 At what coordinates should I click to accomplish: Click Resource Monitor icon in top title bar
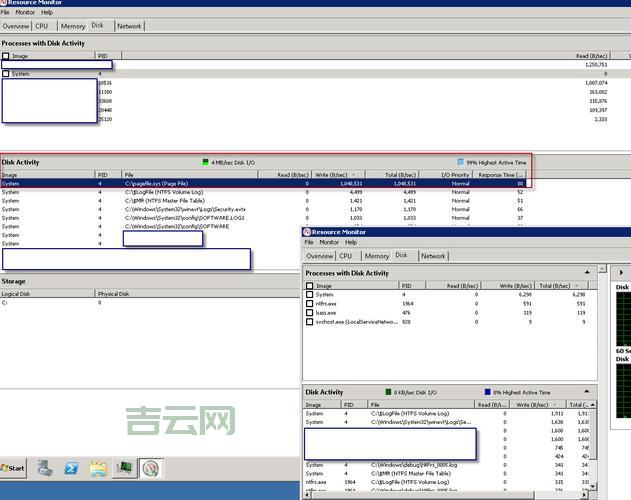click(x=4, y=3)
